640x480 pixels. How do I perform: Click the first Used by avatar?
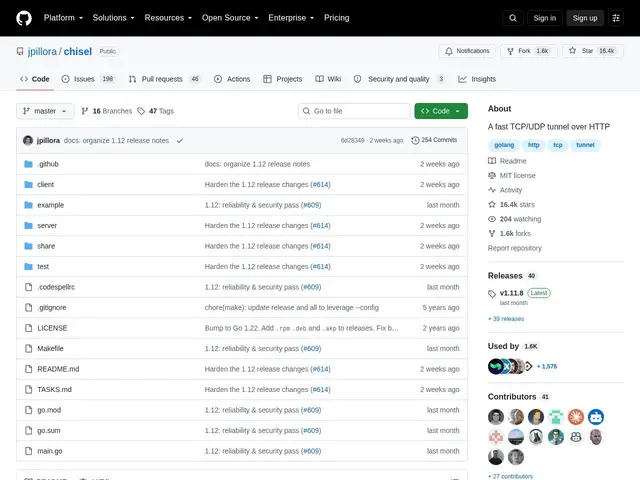coord(496,366)
